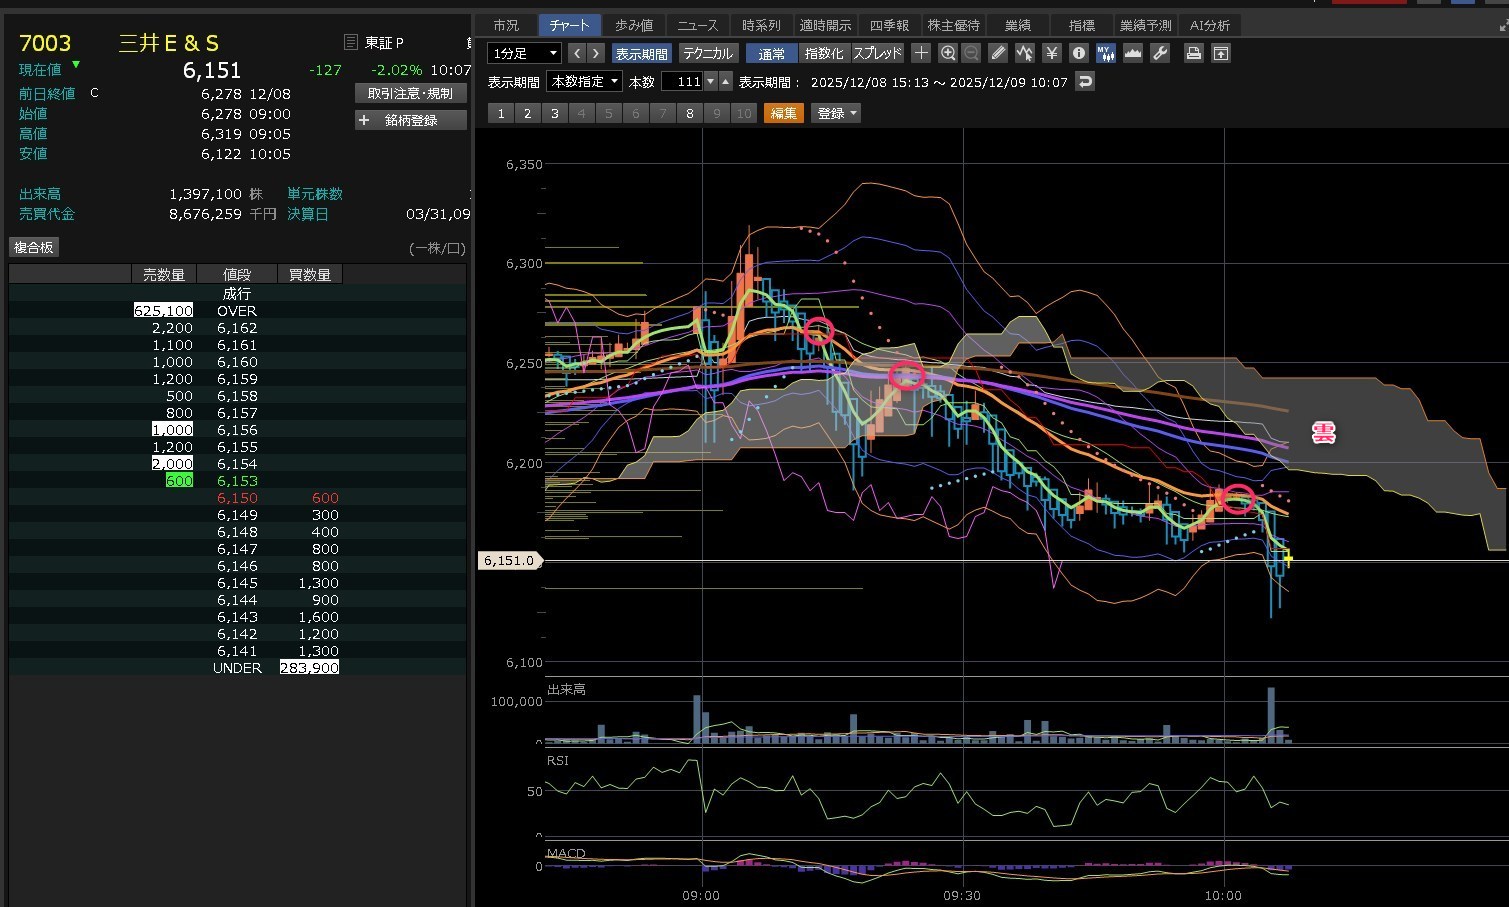Open the 四季報 tab
Image resolution: width=1509 pixels, height=907 pixels.
click(x=889, y=25)
